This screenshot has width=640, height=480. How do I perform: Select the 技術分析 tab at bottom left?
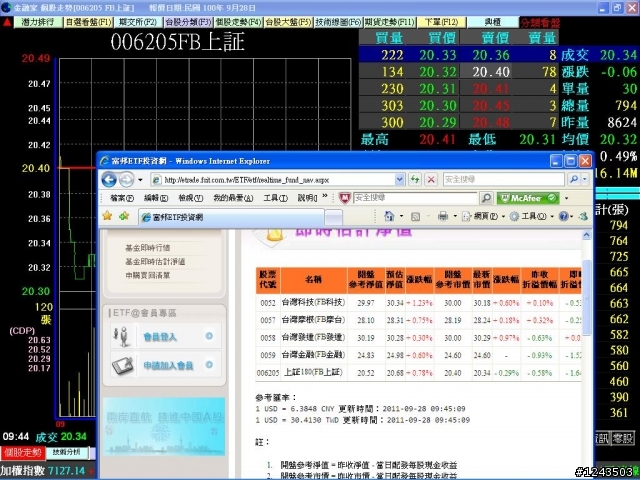tap(67, 452)
